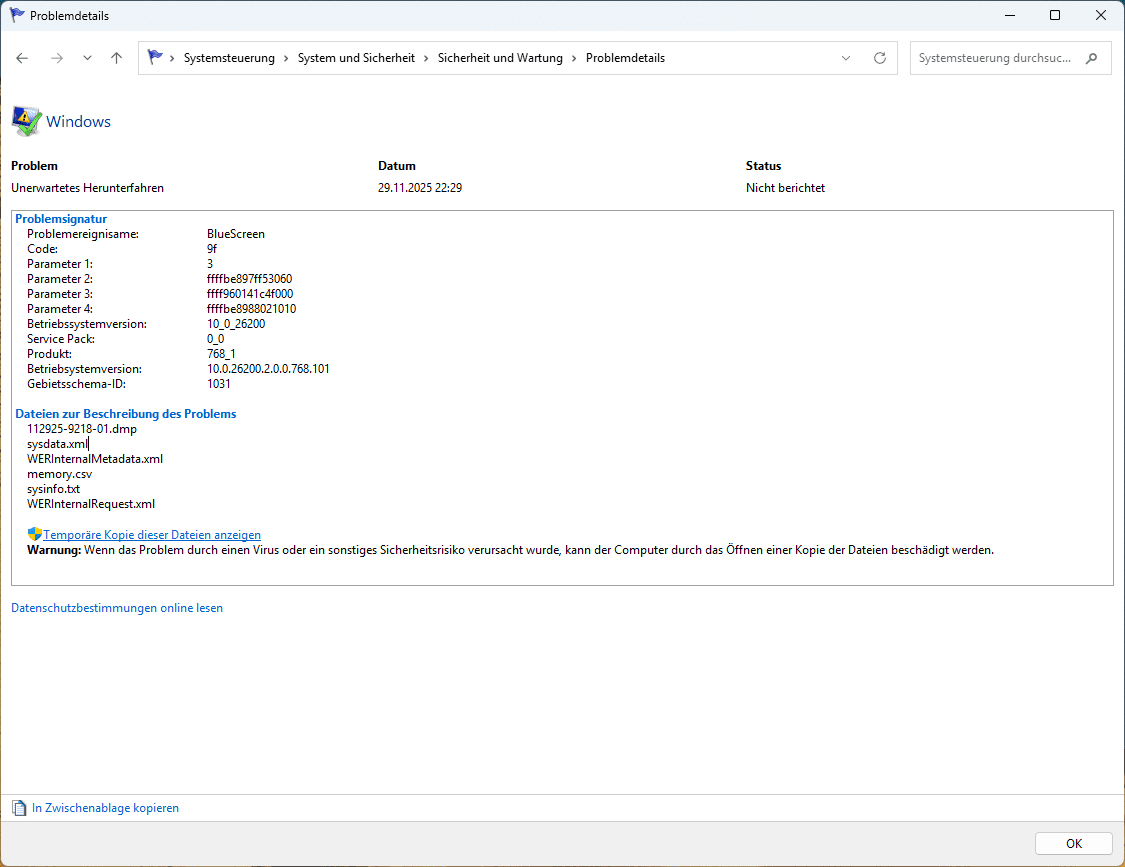Viewport: 1125px width, 867px height.
Task: Open address bar history dropdown
Action: point(846,58)
